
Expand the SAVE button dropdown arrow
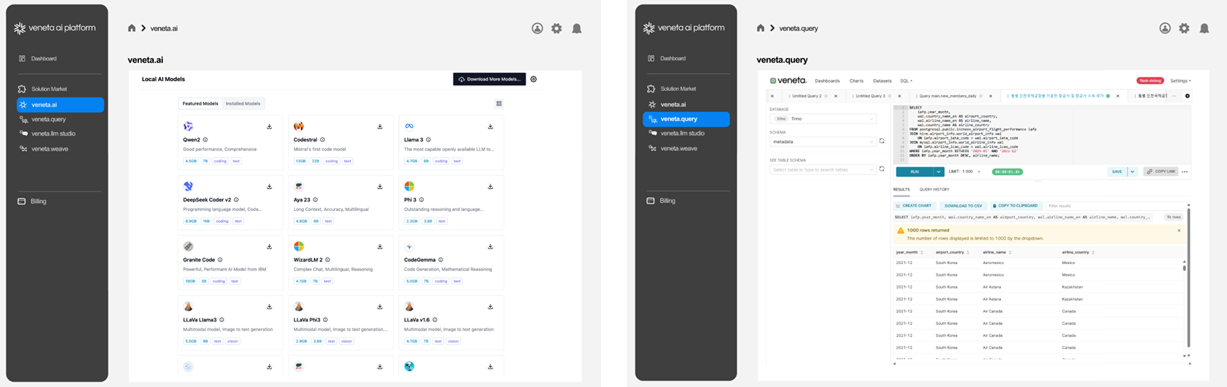tap(1132, 172)
